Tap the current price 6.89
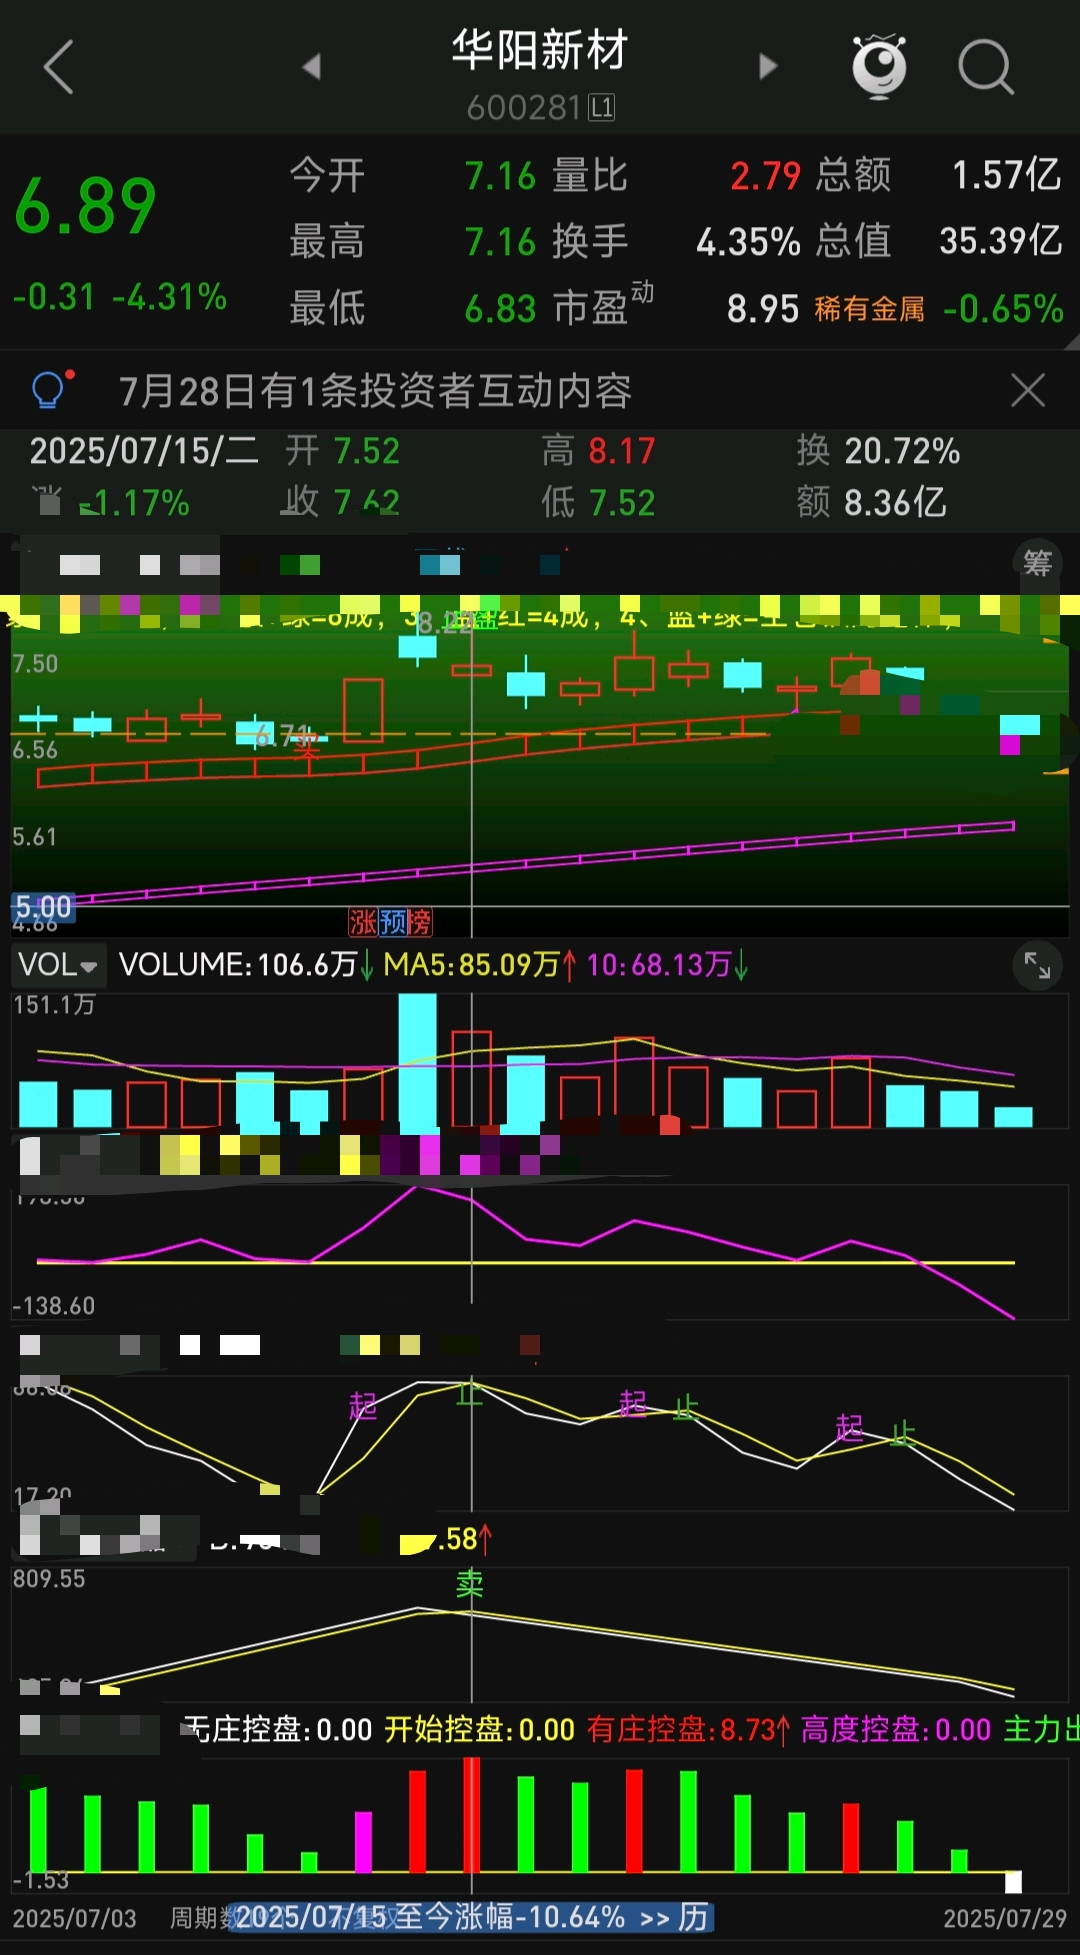 [86, 207]
